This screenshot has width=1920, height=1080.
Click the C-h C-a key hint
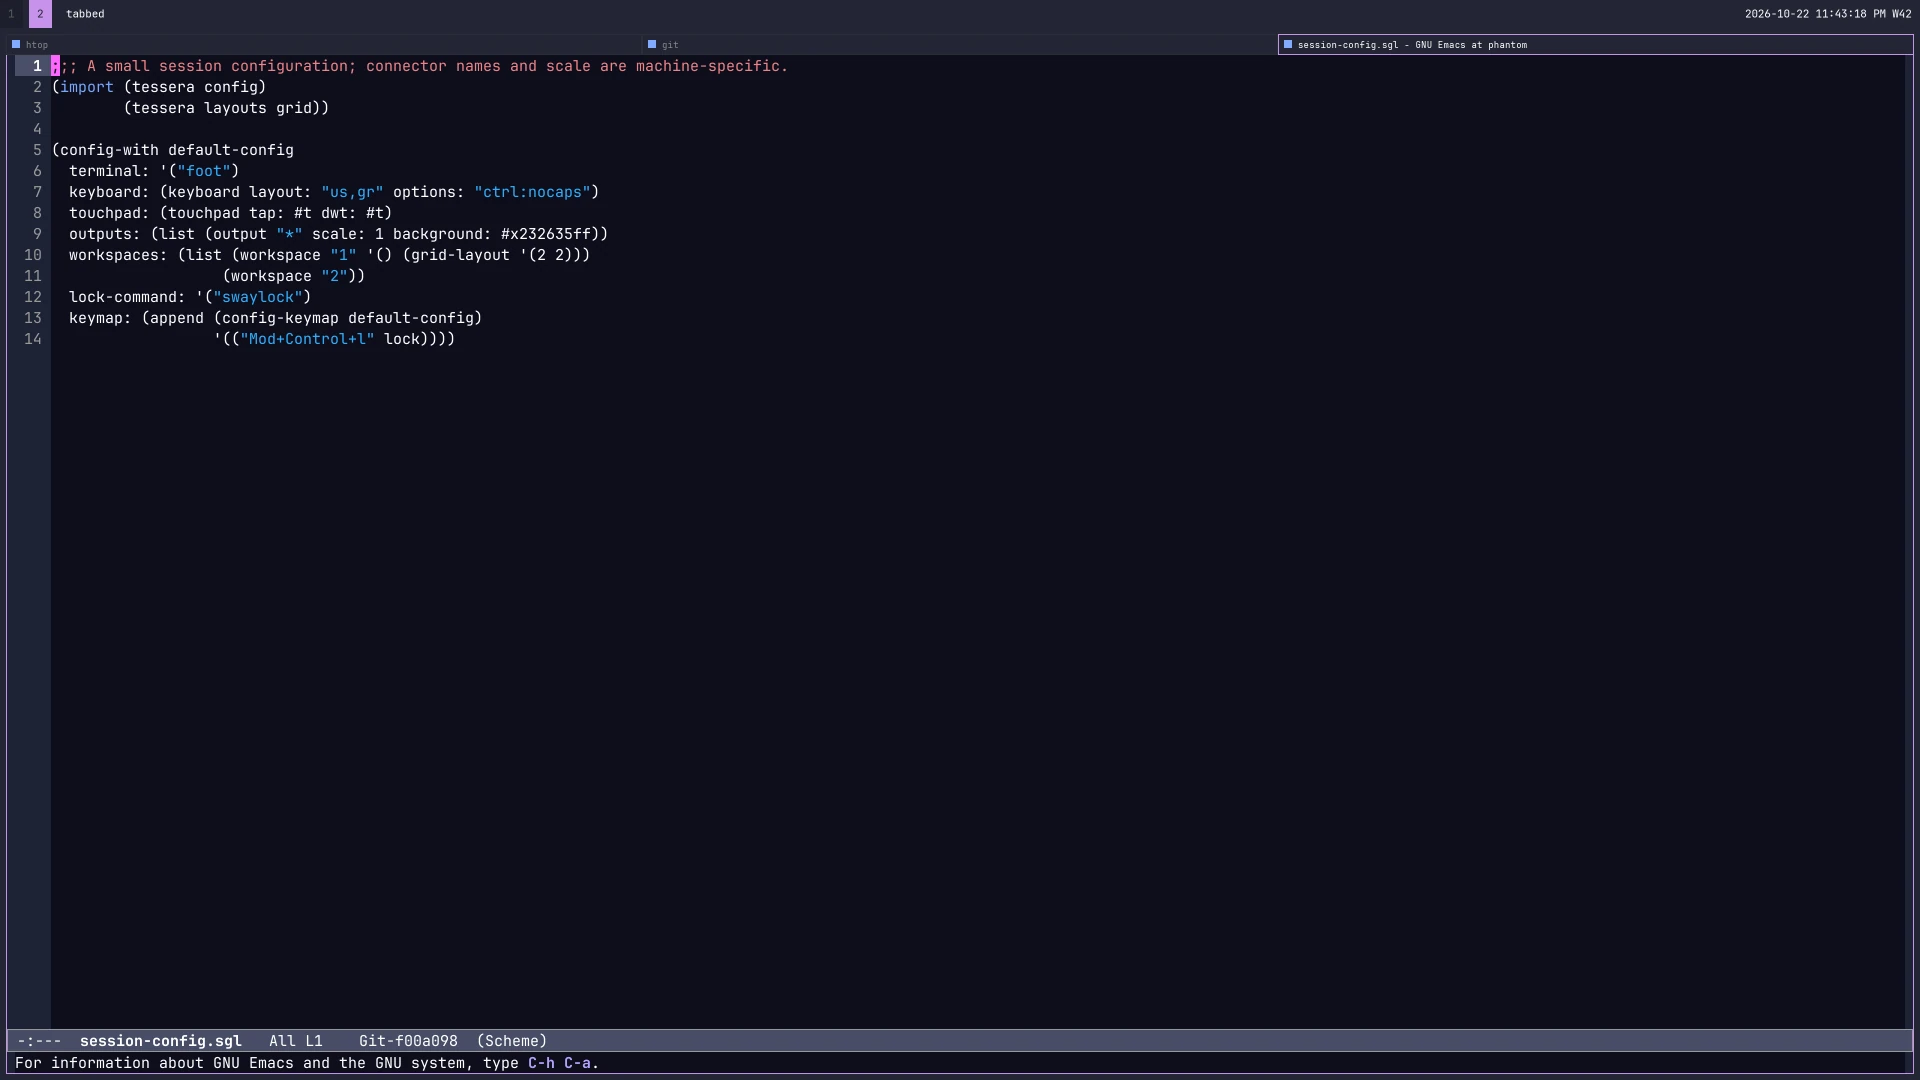559,1063
